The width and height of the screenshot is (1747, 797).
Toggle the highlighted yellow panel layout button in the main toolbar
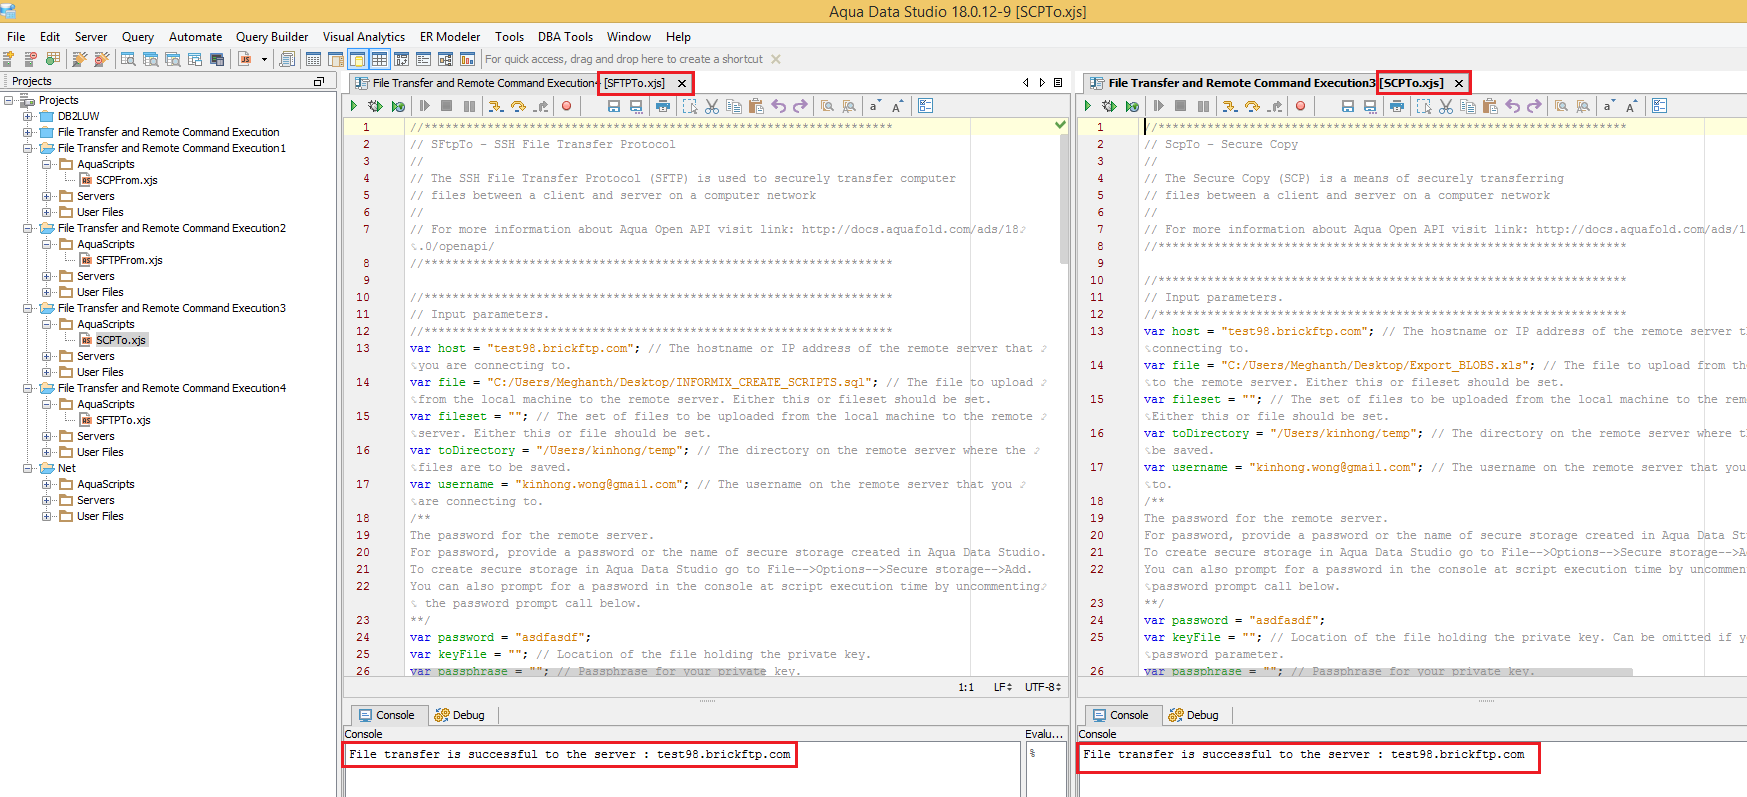[357, 60]
